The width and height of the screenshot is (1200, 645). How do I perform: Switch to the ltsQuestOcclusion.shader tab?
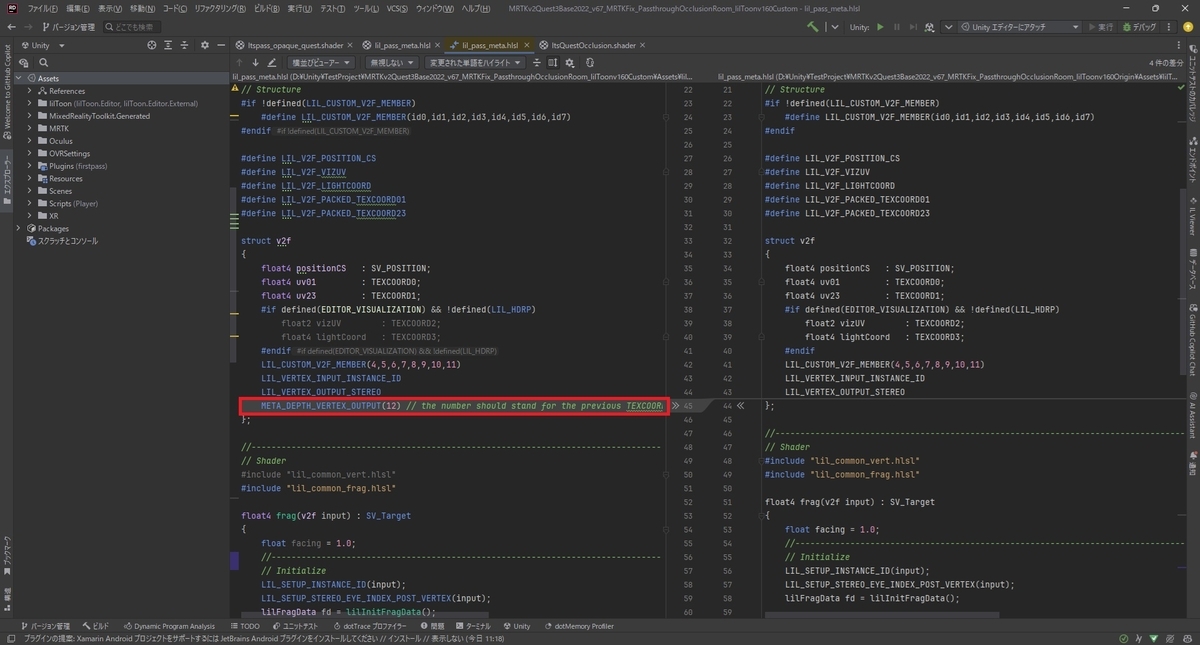pyautogui.click(x=586, y=45)
